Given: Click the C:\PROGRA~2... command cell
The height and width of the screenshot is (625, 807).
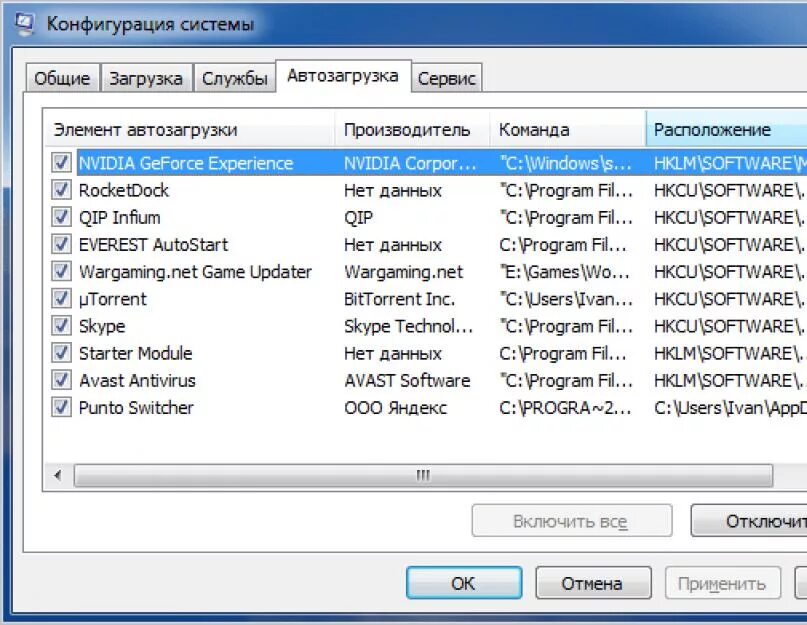Looking at the screenshot, I should click(x=565, y=408).
